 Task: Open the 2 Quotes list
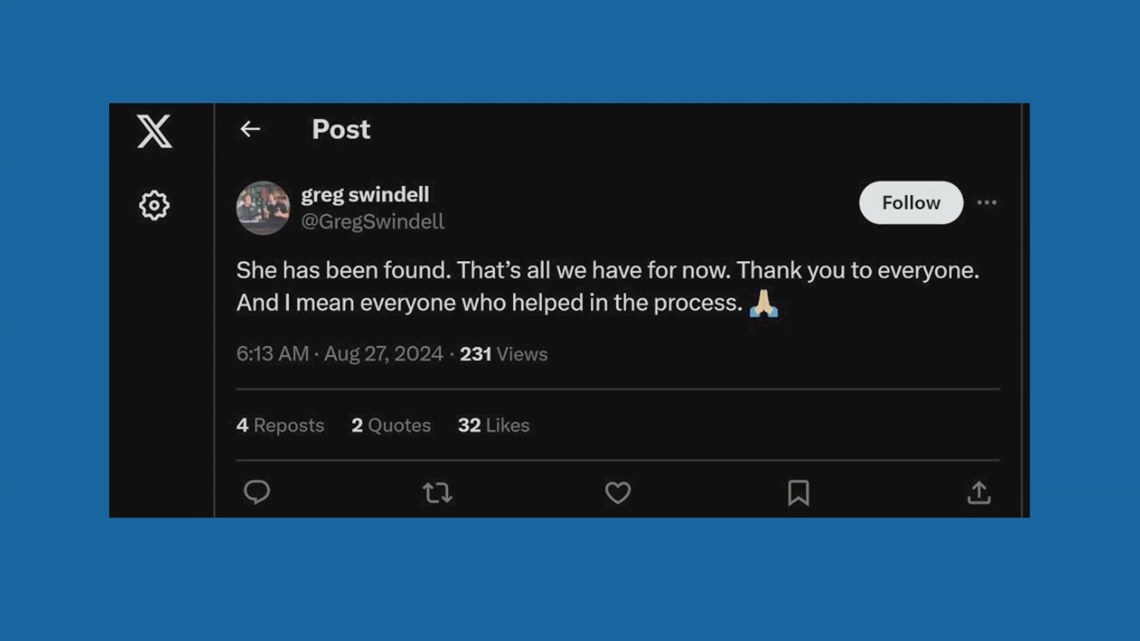tap(391, 425)
